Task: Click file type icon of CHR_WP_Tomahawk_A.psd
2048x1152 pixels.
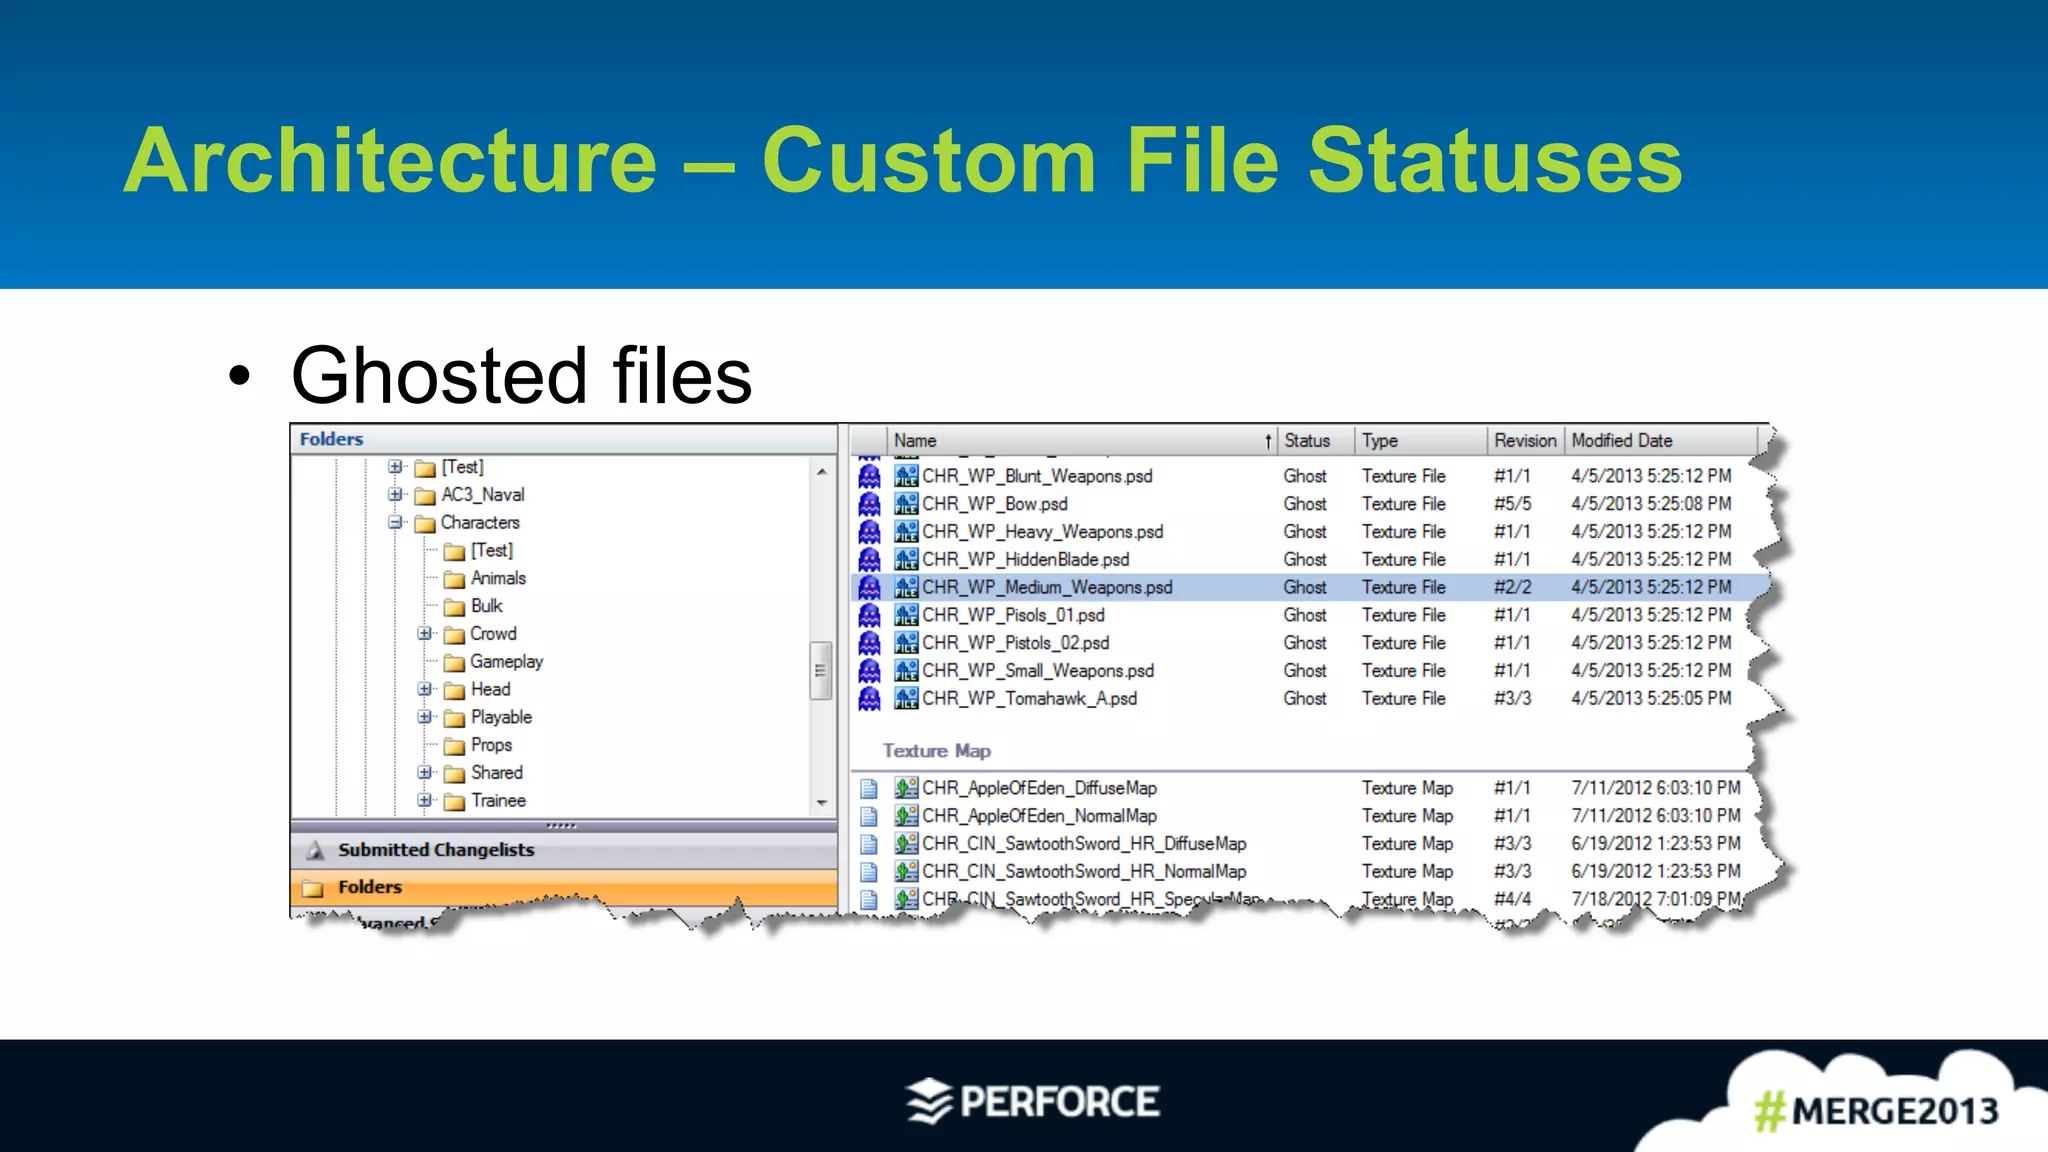Action: click(906, 698)
